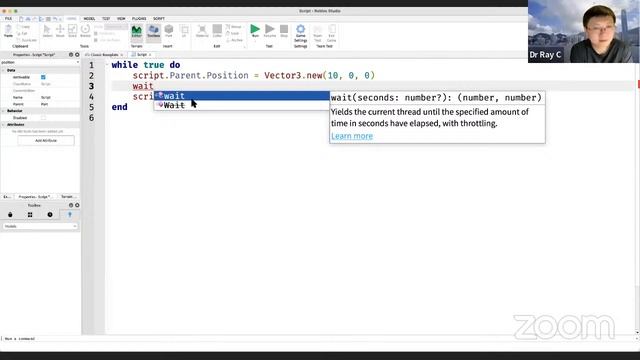Toggle the Archivable checkbox

click(43, 77)
